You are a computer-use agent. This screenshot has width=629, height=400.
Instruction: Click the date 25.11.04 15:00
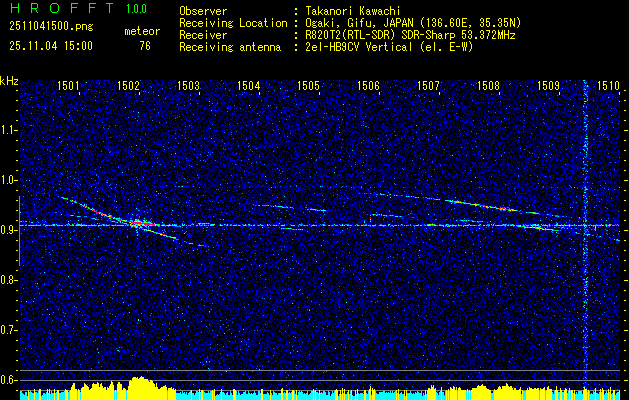click(x=51, y=46)
